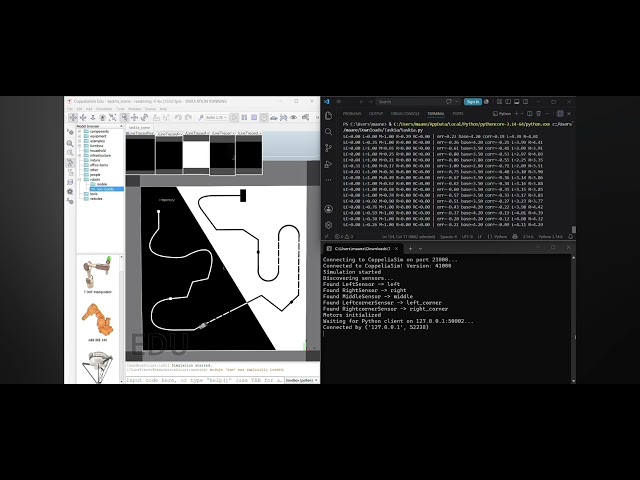Expand the components folder in Model browser

tap(80, 131)
